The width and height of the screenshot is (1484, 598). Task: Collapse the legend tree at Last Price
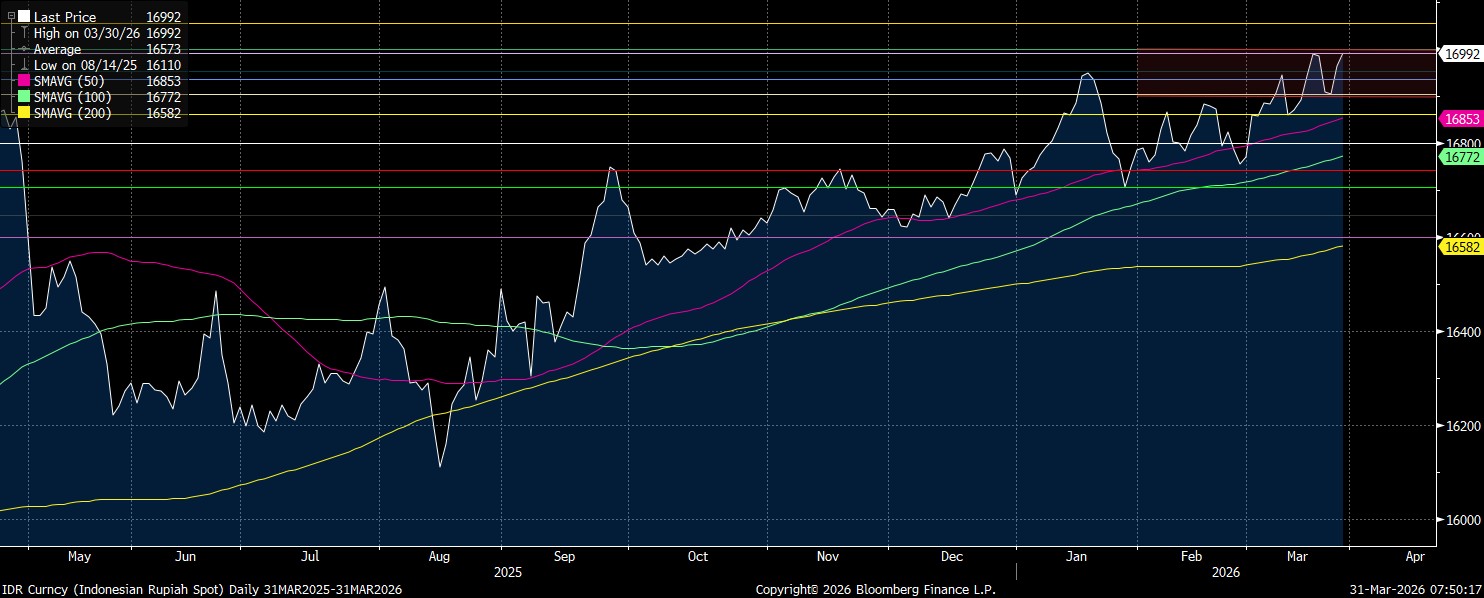[x=12, y=17]
